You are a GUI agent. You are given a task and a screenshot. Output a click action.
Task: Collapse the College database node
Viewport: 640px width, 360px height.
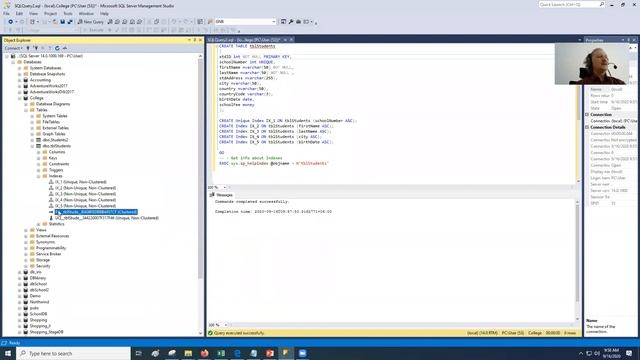20,98
